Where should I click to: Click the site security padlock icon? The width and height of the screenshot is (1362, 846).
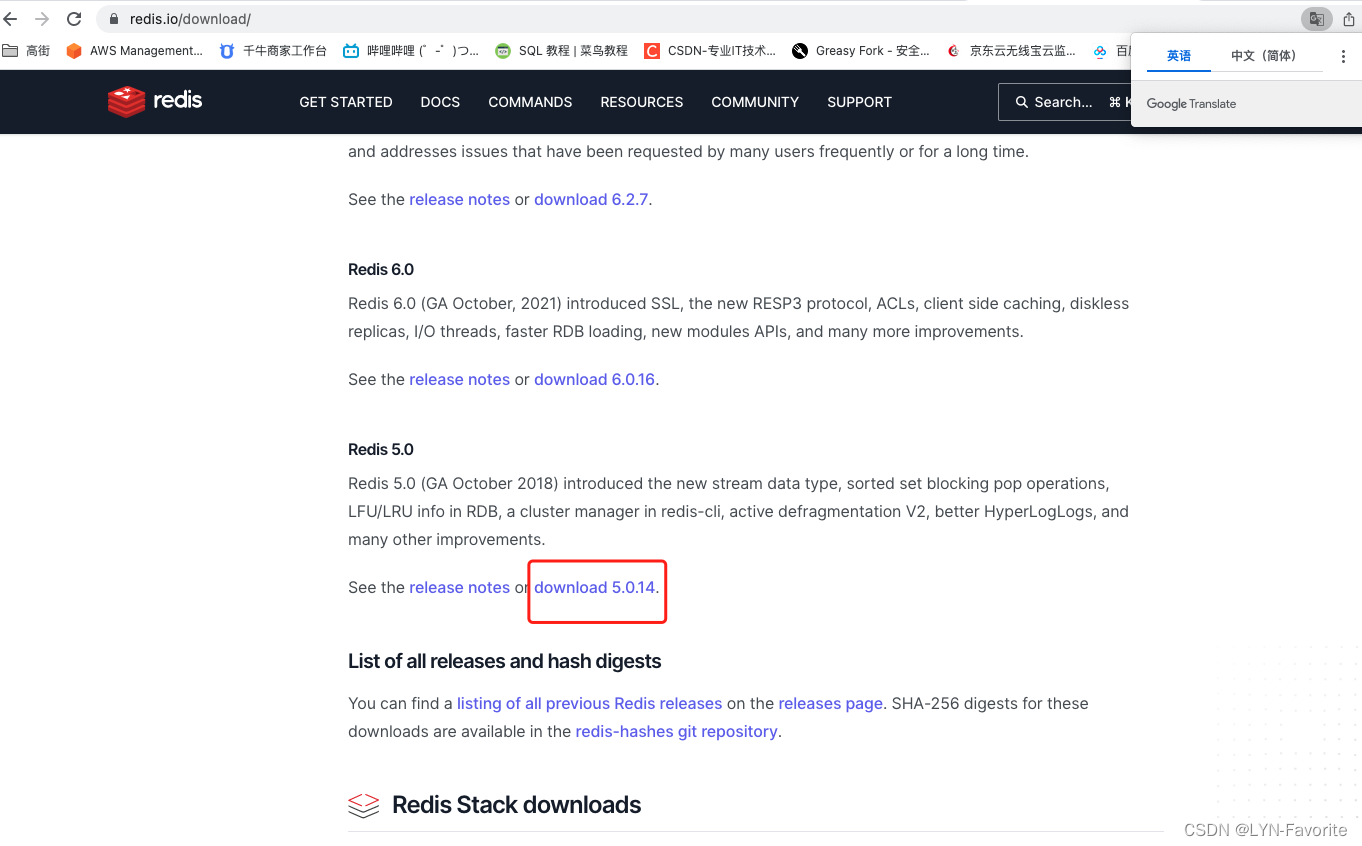click(113, 18)
